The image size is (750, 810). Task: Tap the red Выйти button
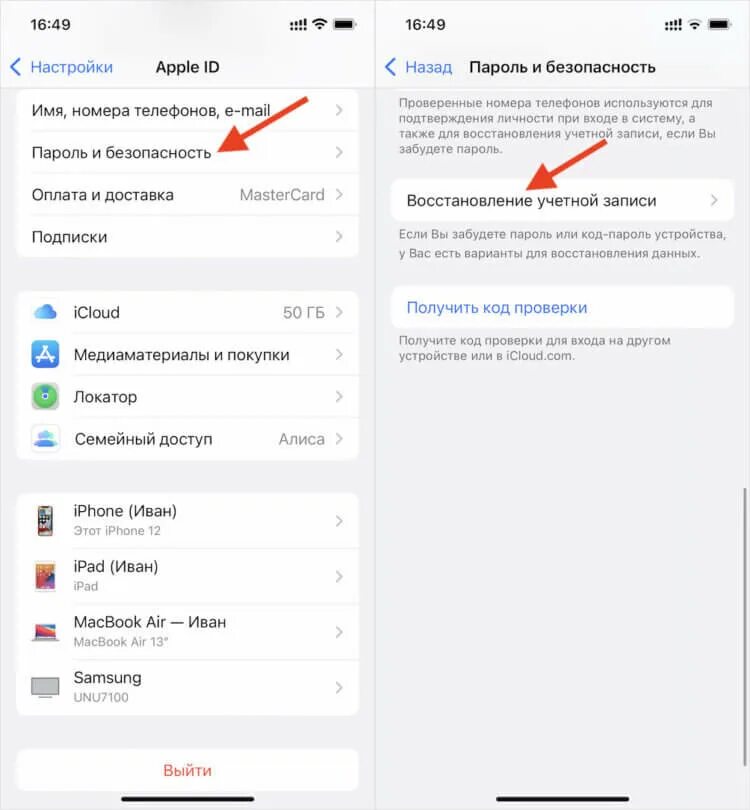tap(188, 770)
